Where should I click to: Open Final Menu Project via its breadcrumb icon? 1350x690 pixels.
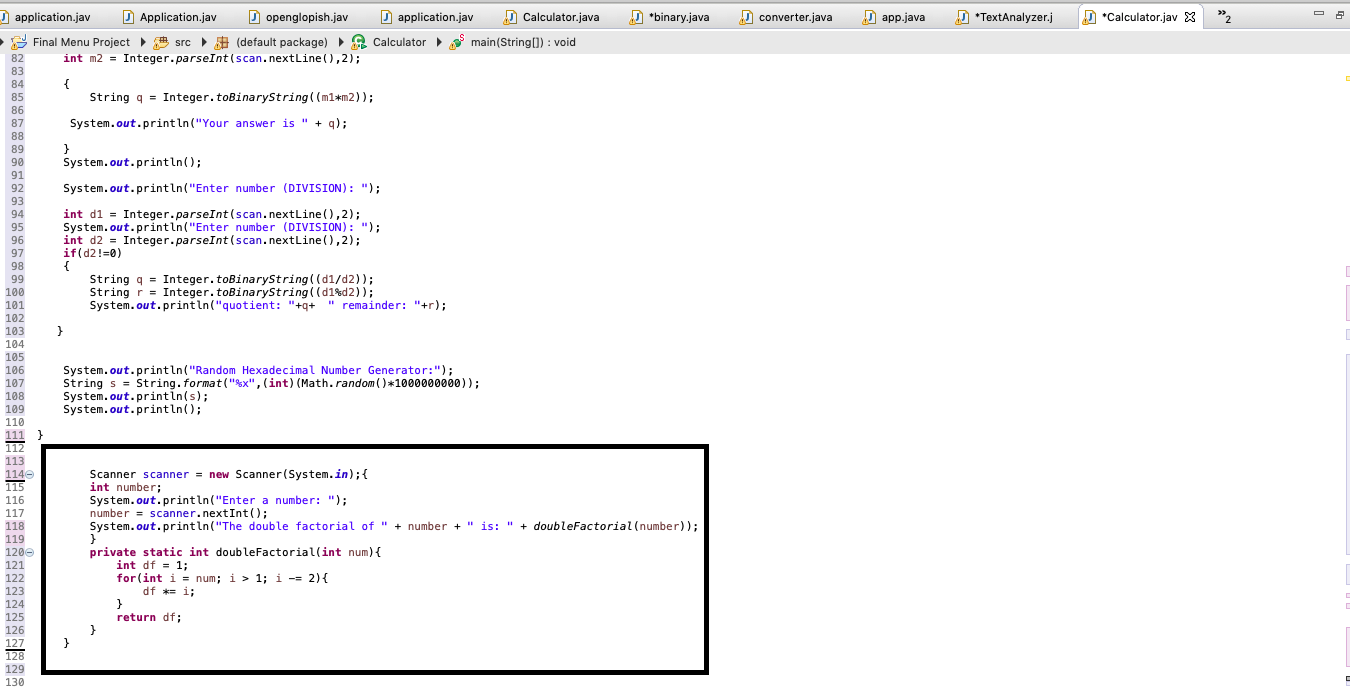20,42
